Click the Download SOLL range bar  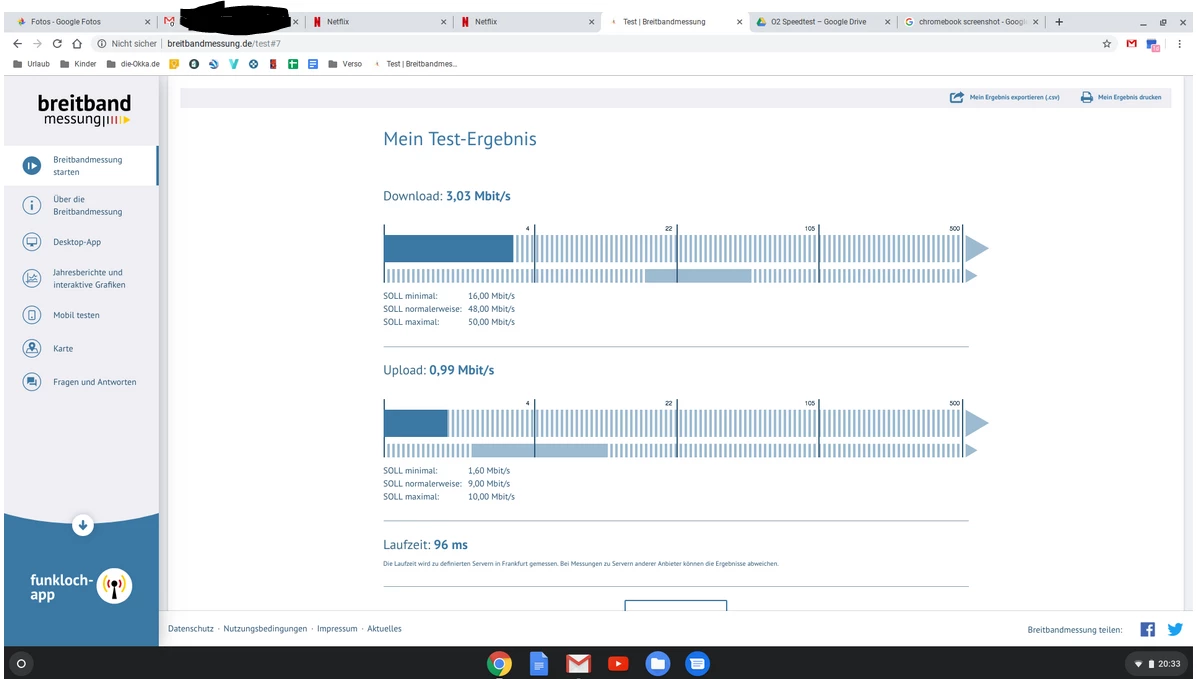pyautogui.click(x=698, y=276)
